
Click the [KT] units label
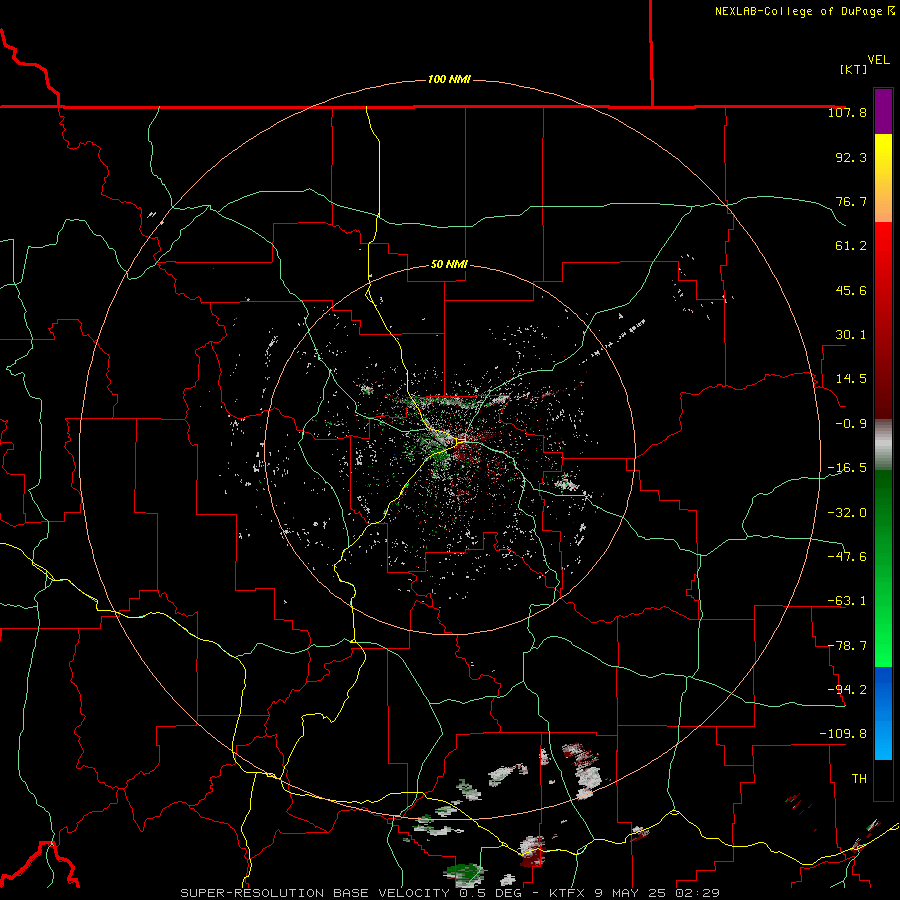click(854, 69)
